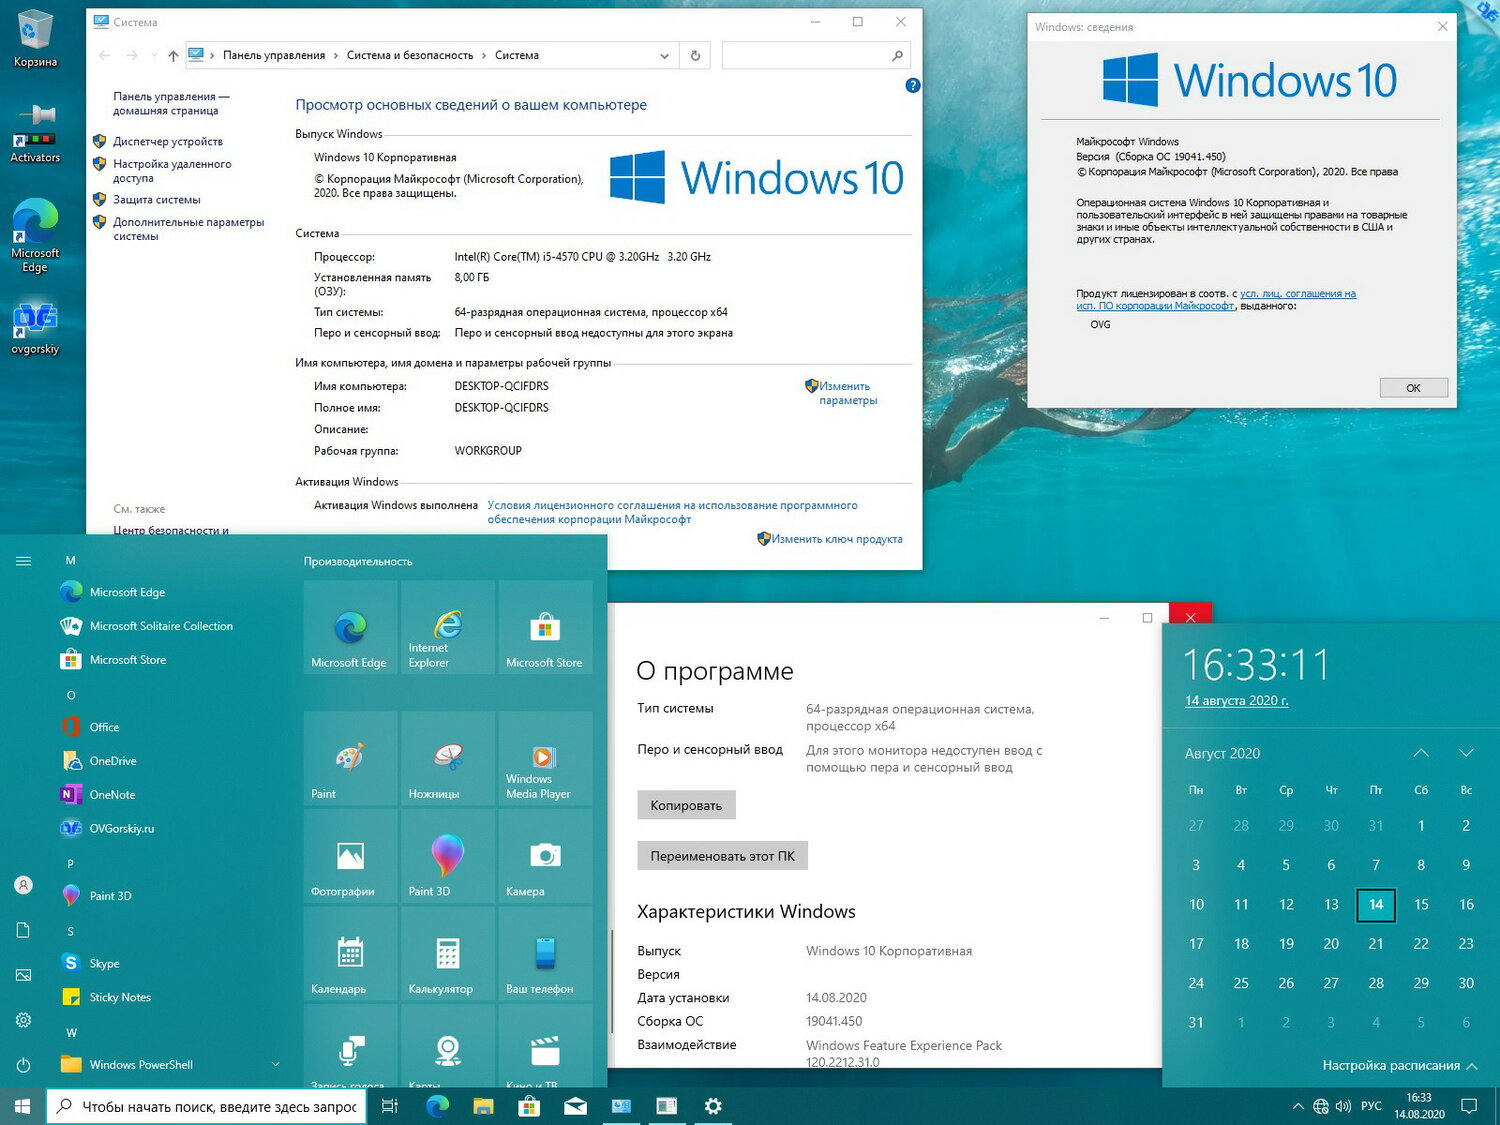
Task: Click the Settings gear on the taskbar
Action: point(713,1106)
